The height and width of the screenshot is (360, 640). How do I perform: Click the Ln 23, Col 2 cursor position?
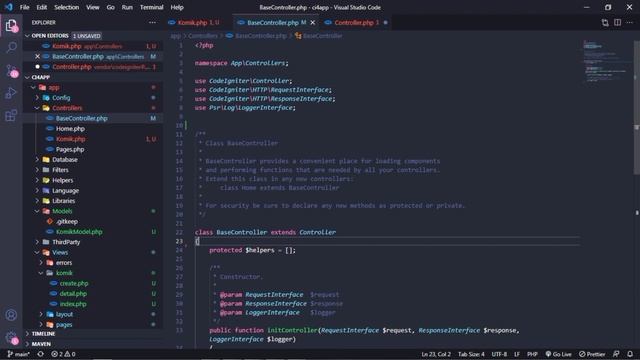pos(436,354)
